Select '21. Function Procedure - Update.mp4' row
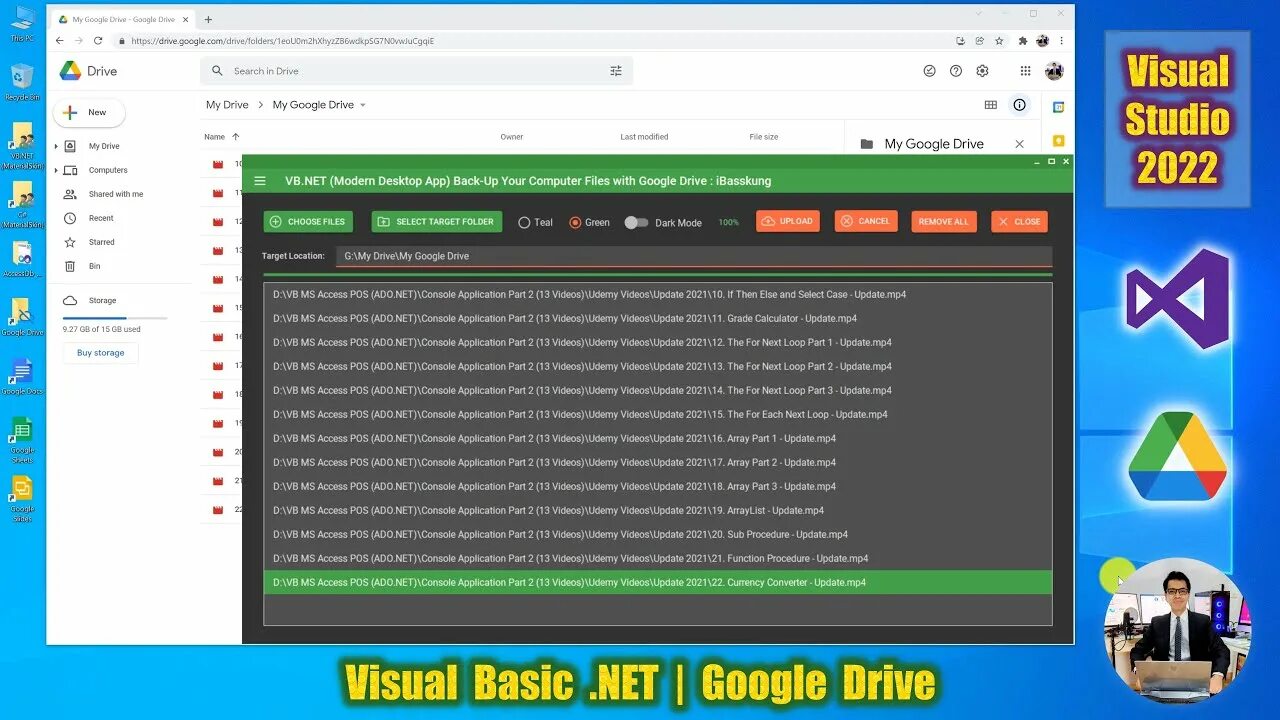 [658, 559]
